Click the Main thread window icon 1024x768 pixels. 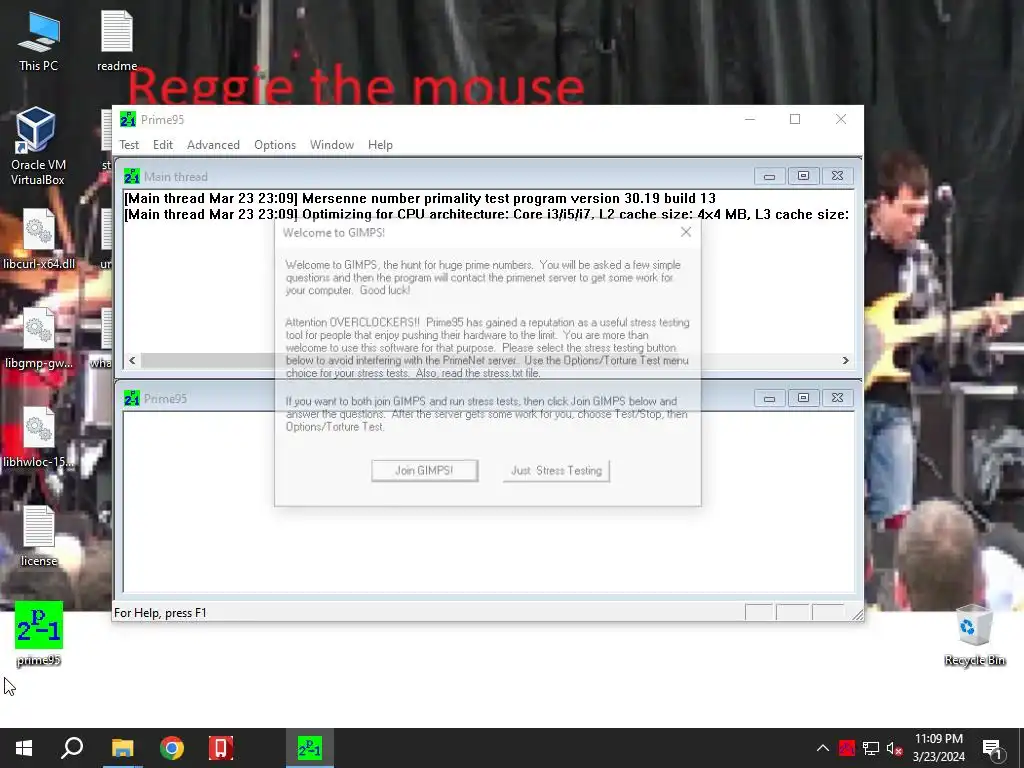tap(132, 176)
